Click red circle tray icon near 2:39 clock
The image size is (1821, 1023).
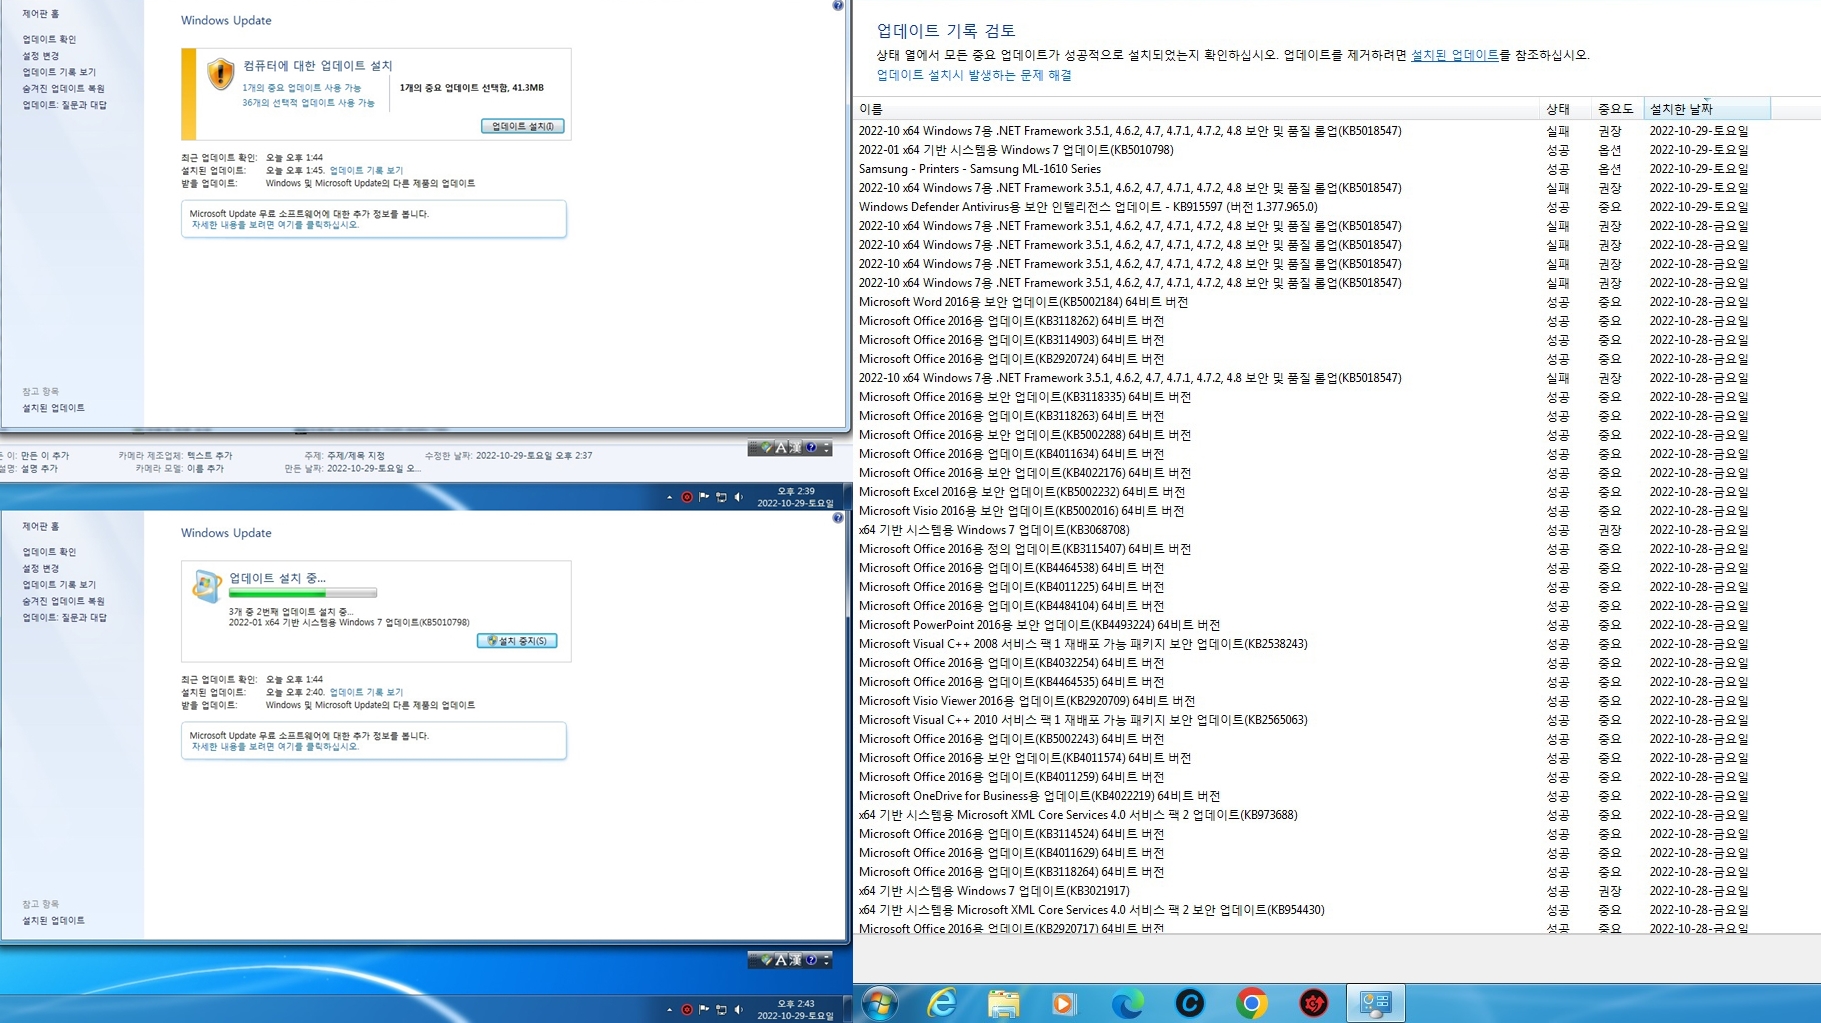[x=687, y=497]
